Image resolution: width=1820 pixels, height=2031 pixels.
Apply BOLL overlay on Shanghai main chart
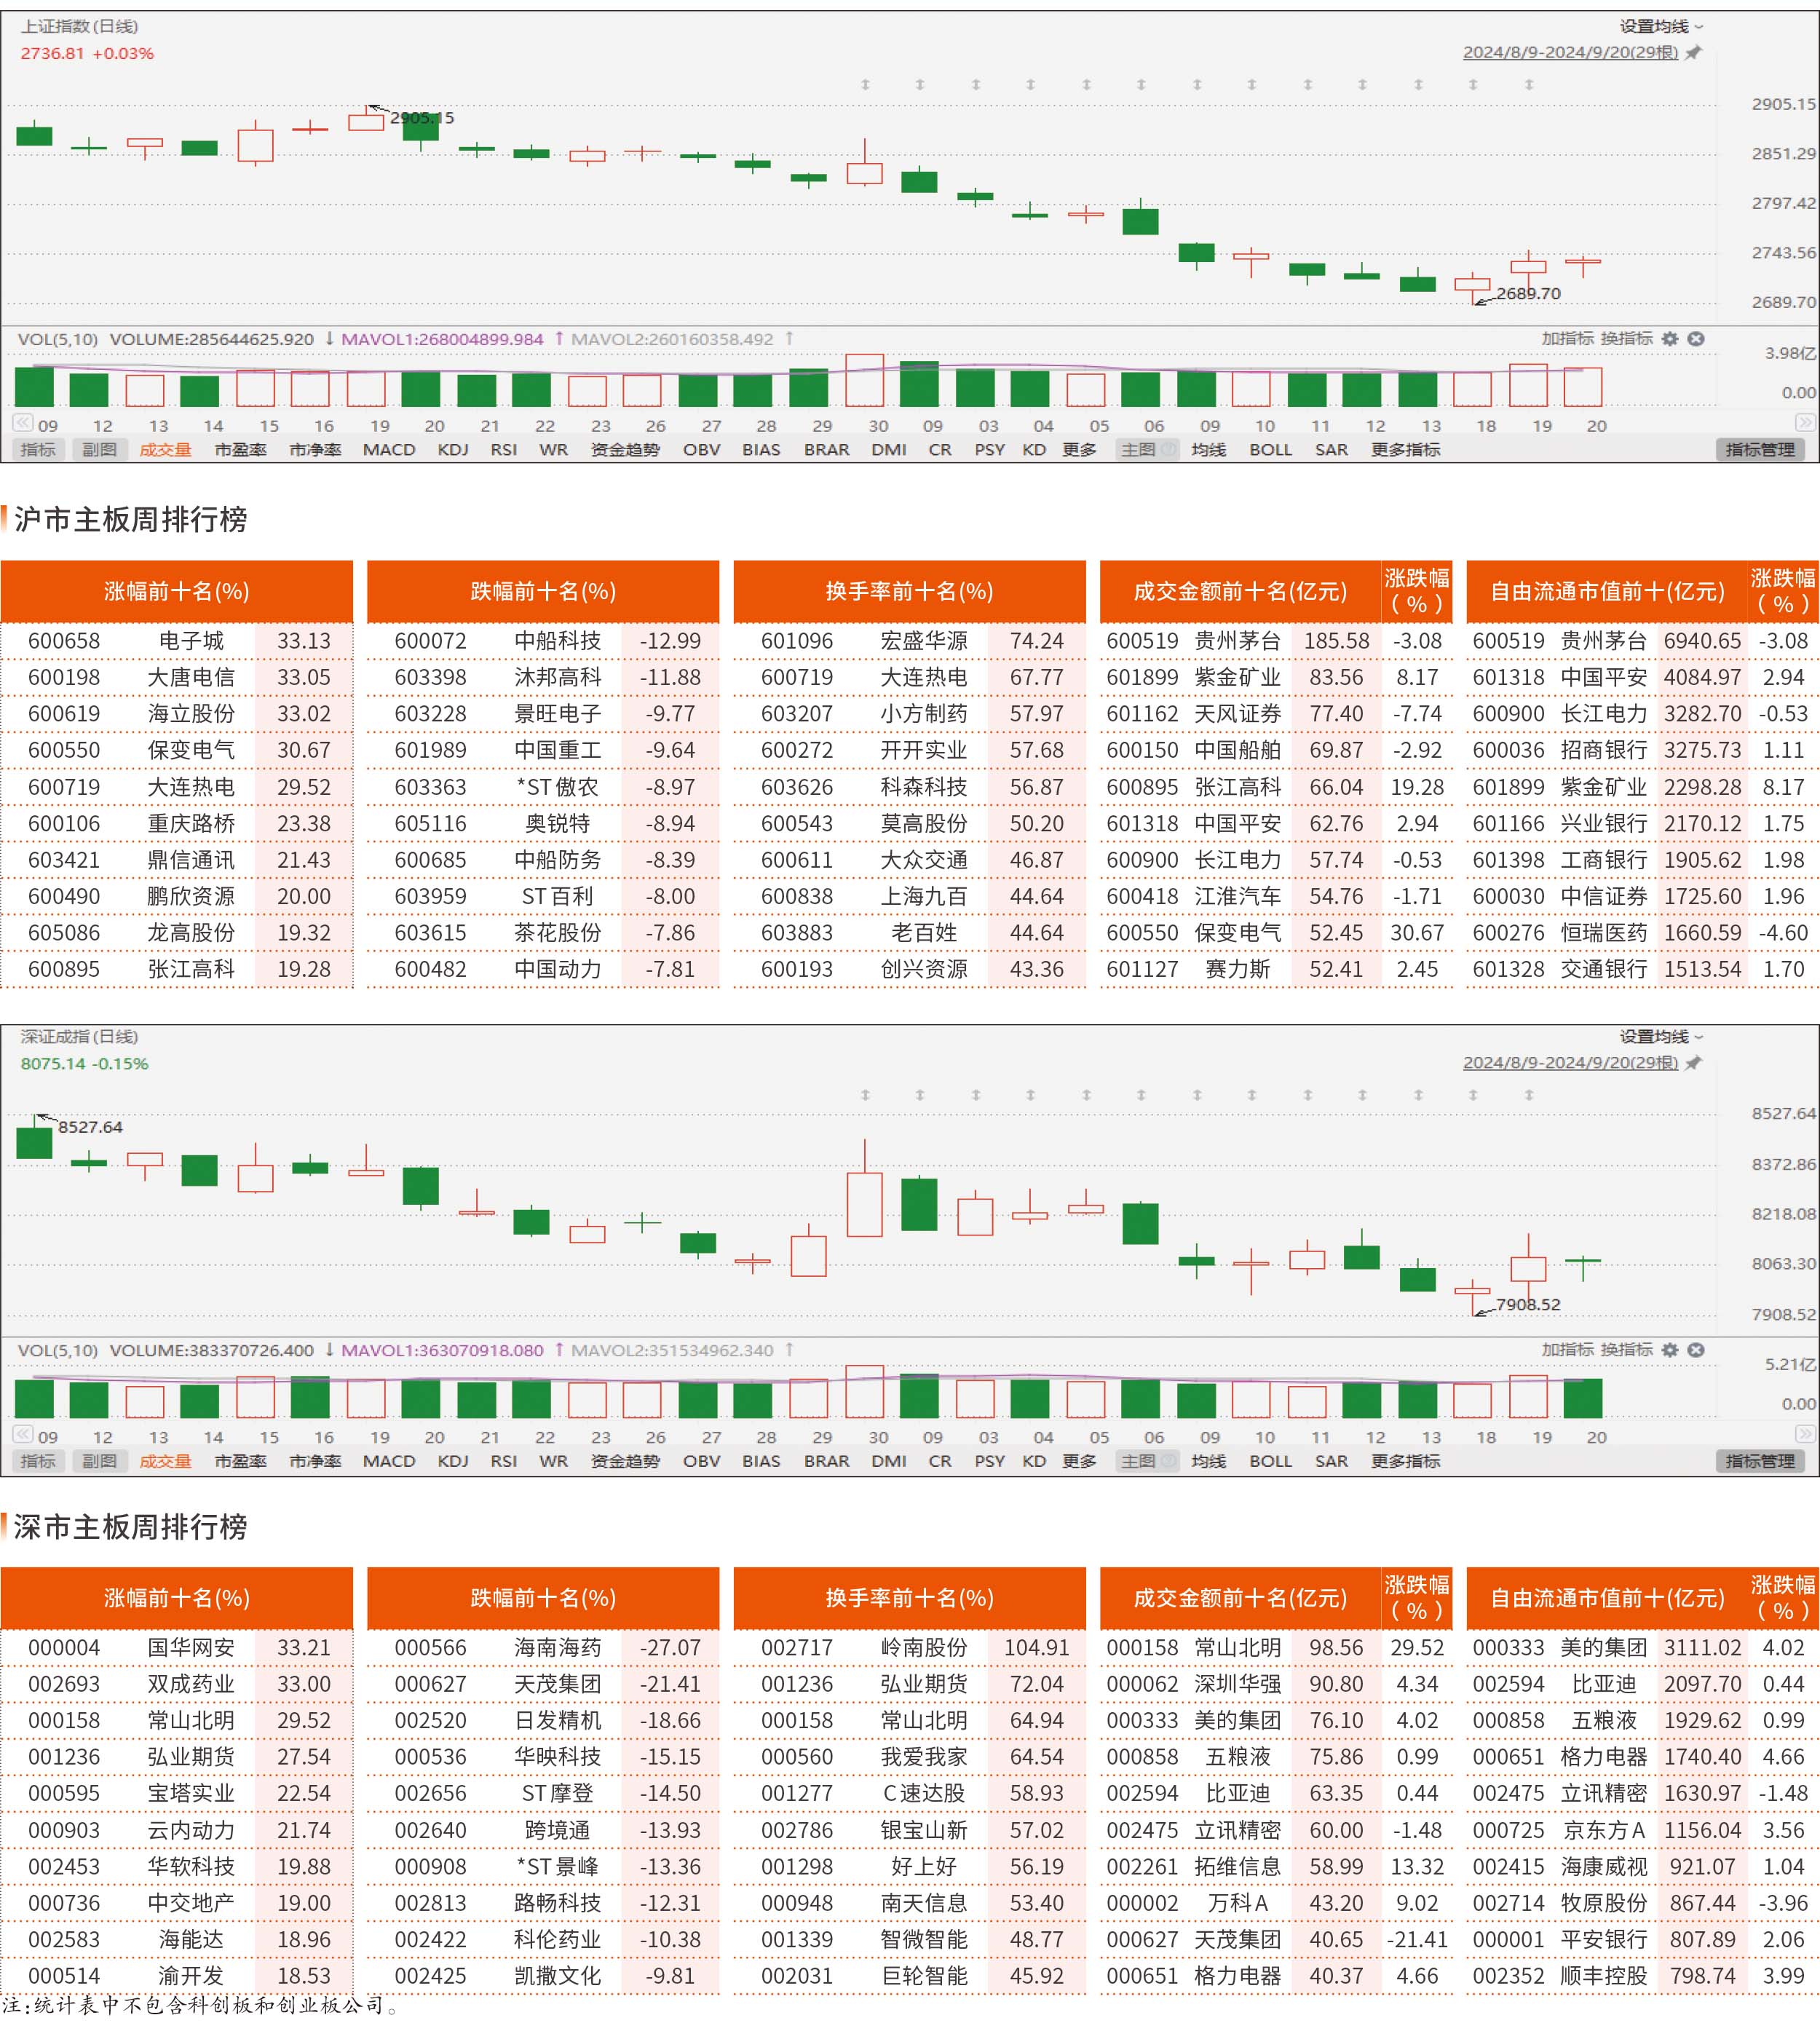coord(1270,450)
